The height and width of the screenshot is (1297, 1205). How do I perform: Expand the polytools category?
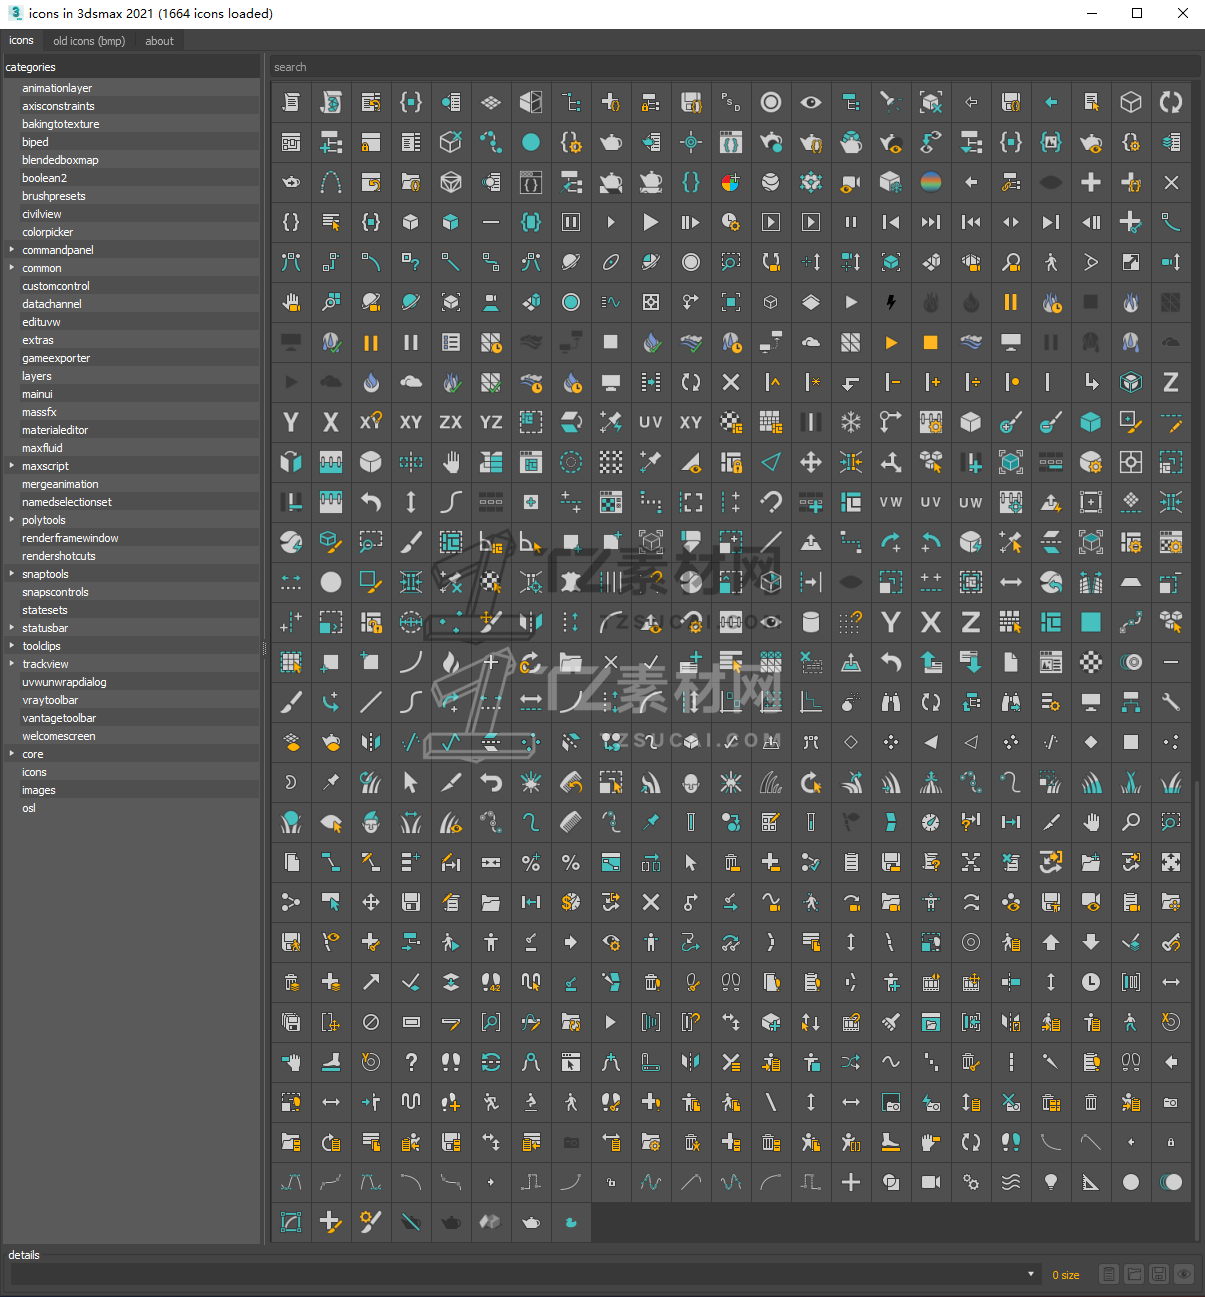pos(12,520)
